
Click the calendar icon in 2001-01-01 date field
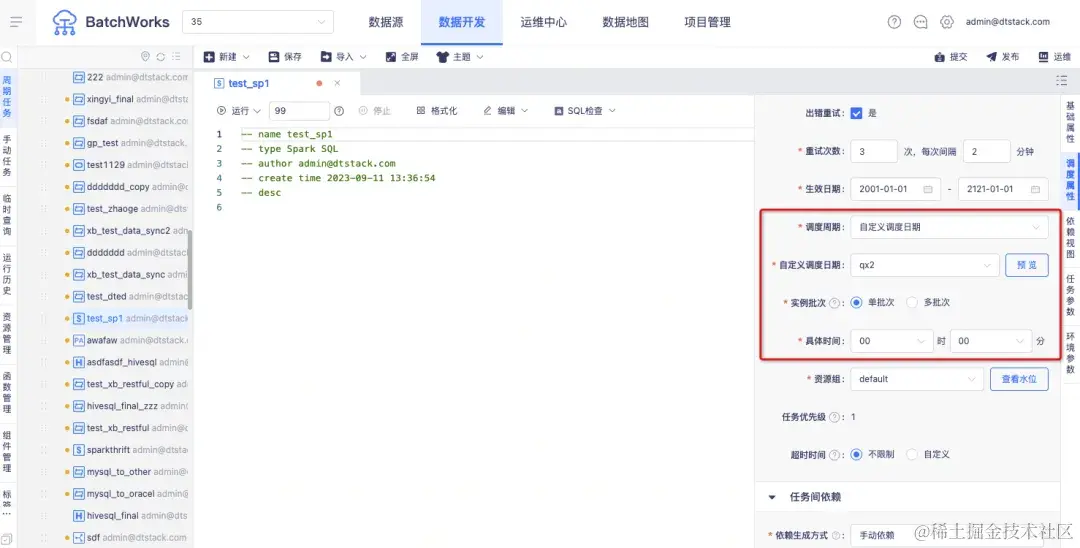[x=928, y=189]
